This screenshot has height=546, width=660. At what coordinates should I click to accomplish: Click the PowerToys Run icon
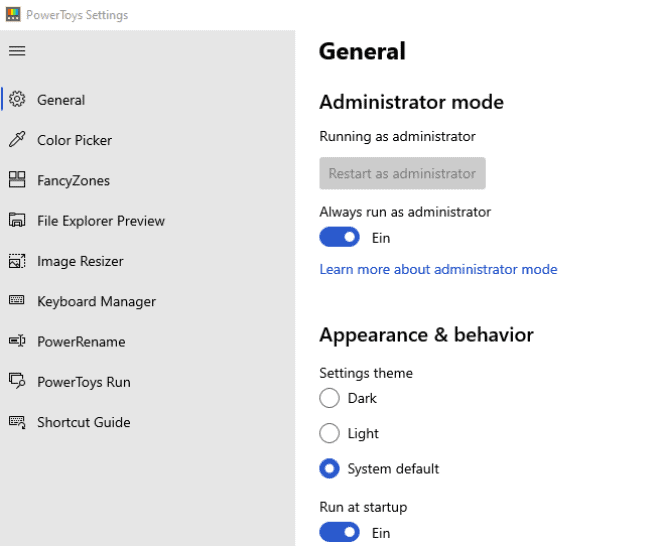17,382
